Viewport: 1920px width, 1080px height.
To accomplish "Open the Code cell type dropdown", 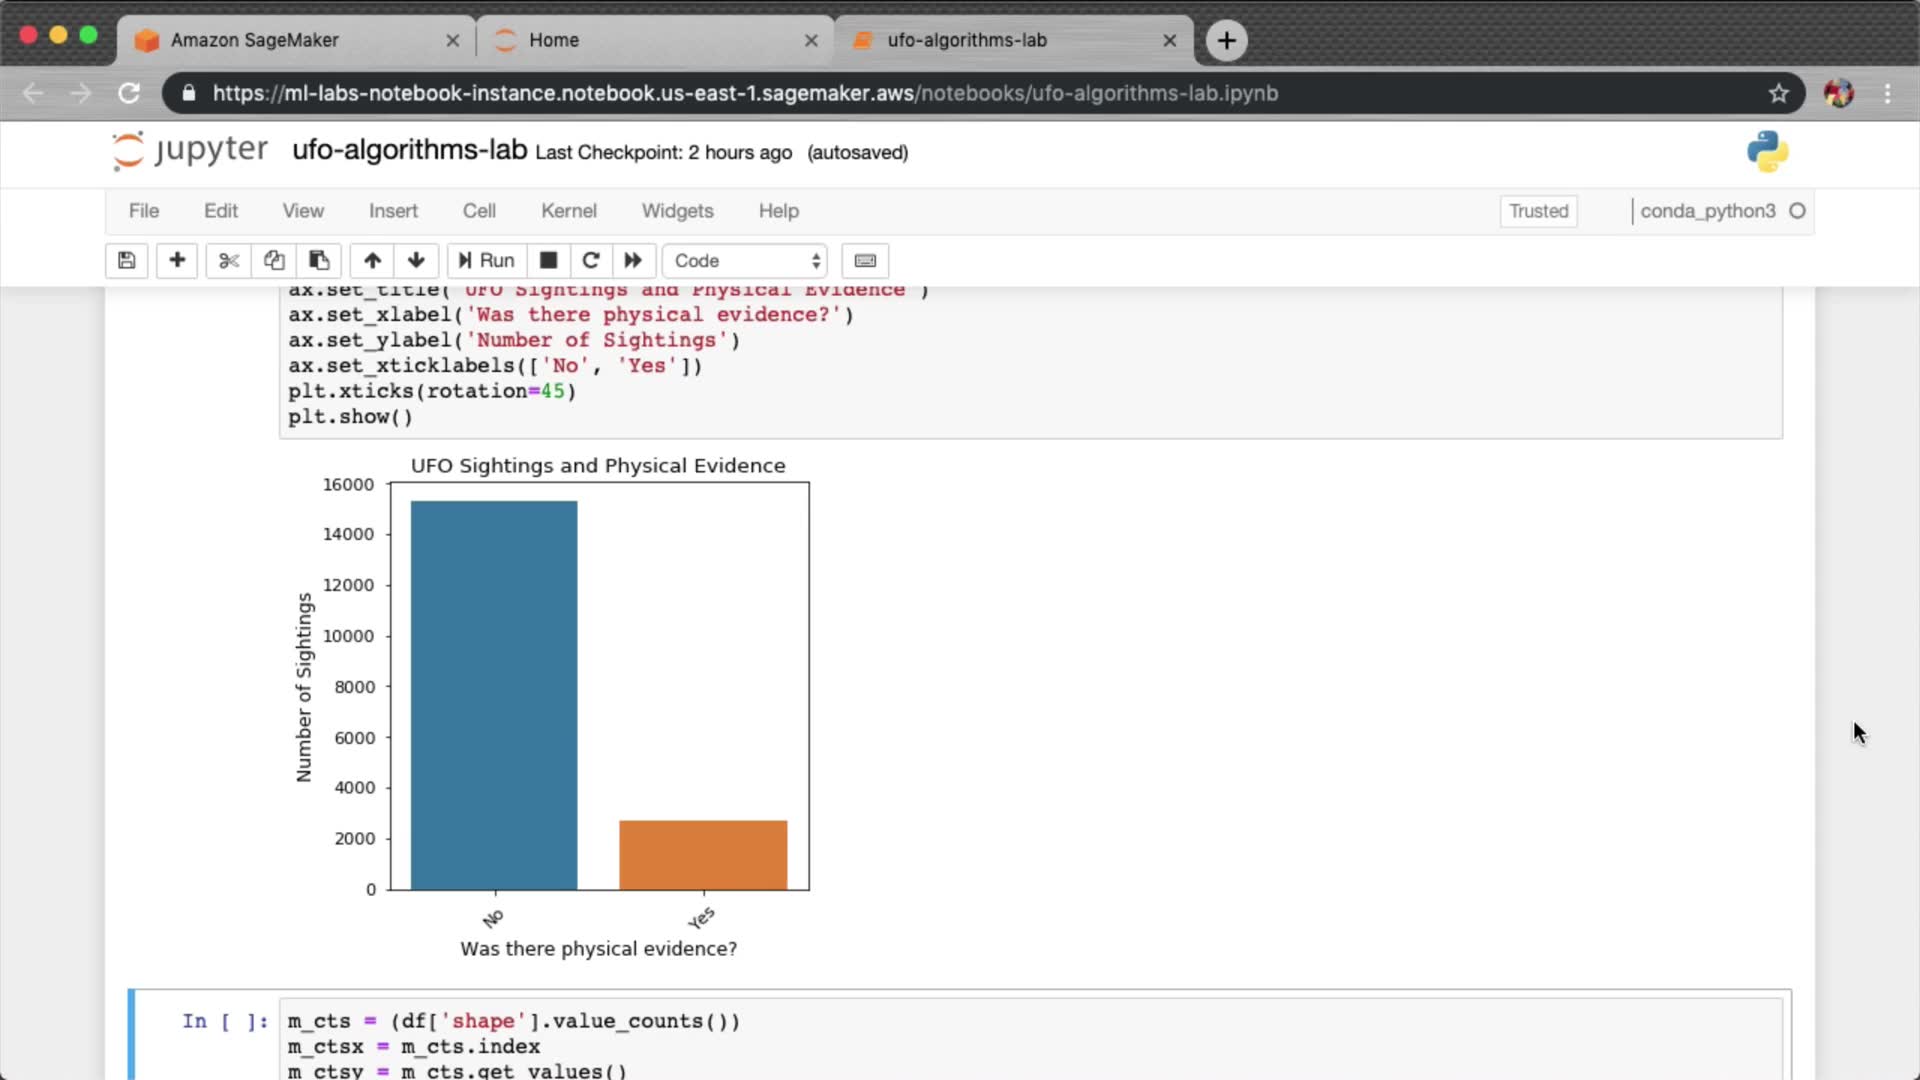I will click(x=746, y=261).
